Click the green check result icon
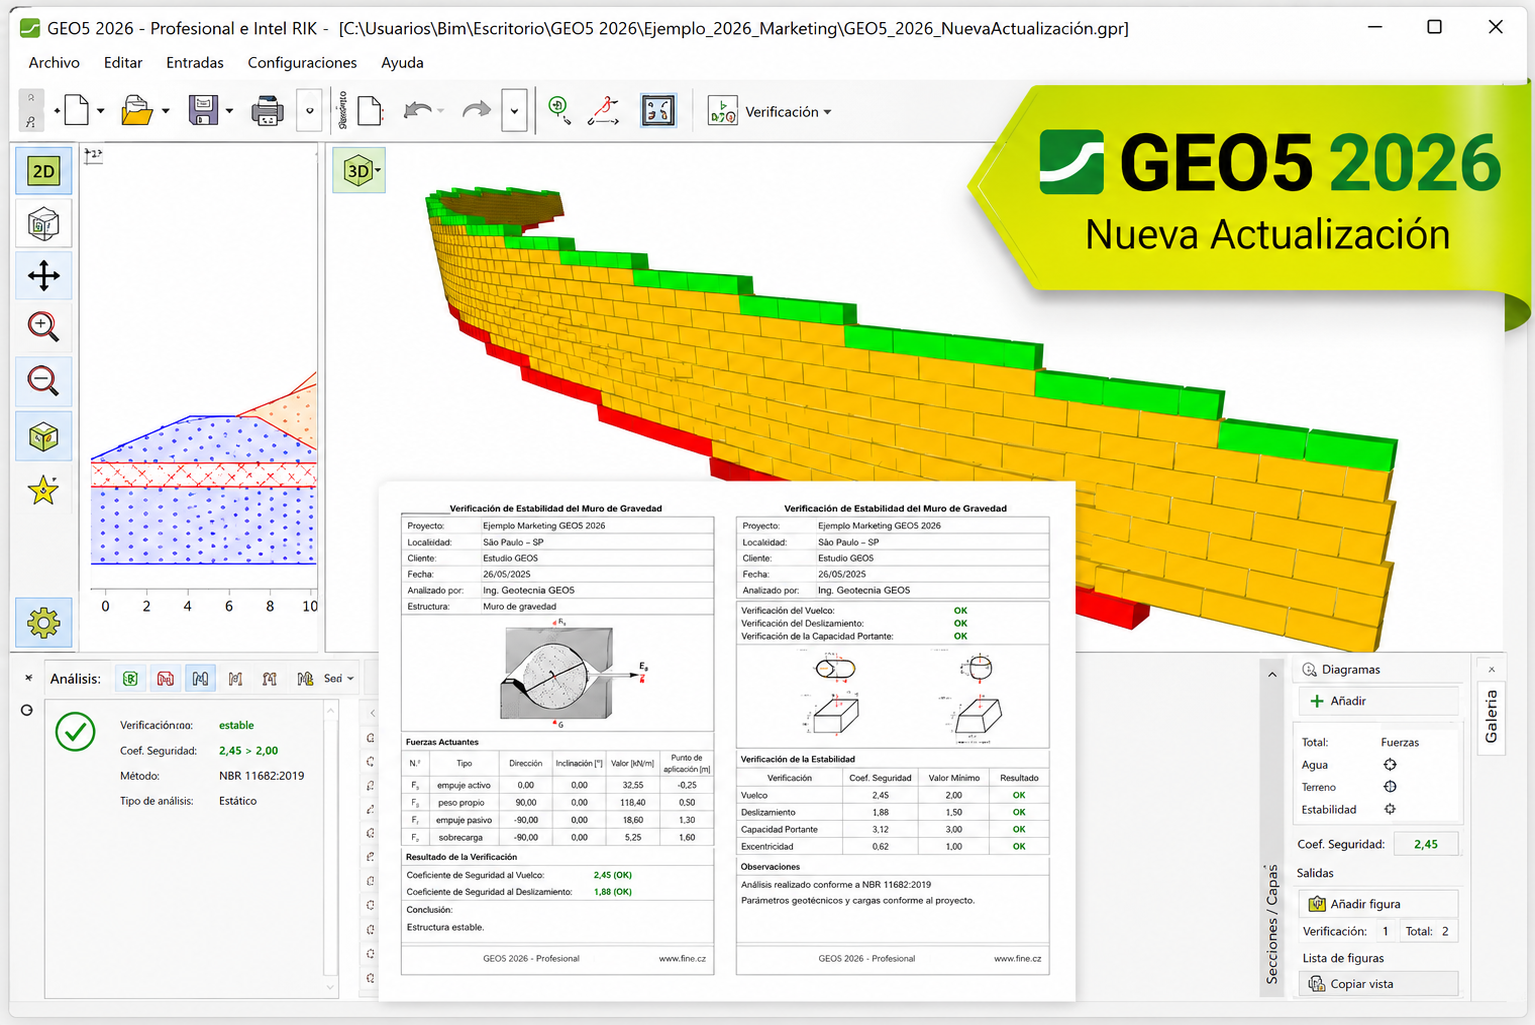Viewport: 1535px width, 1025px height. (75, 732)
